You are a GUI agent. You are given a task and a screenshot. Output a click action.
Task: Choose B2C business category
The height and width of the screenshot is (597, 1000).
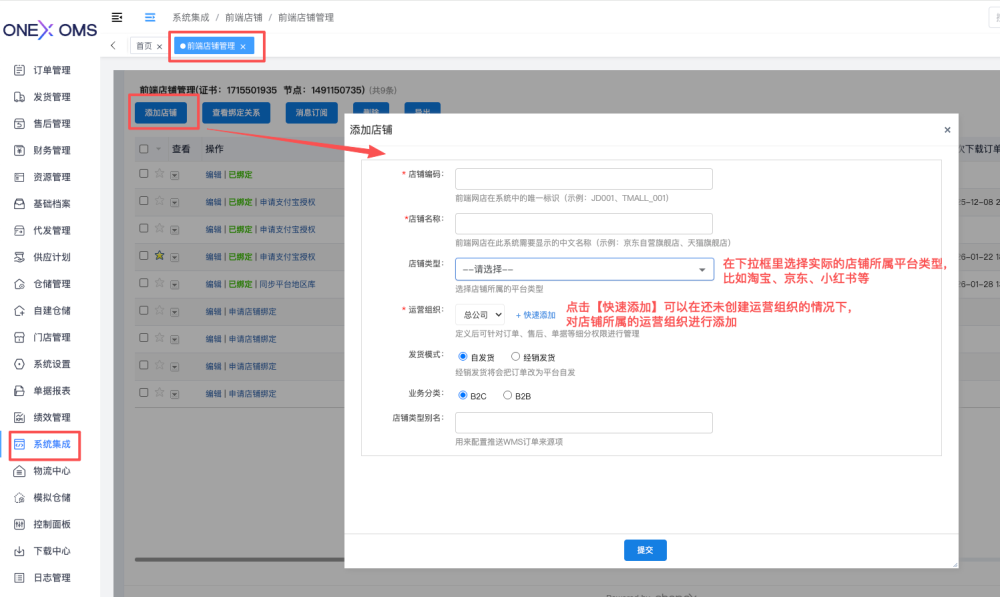point(463,395)
